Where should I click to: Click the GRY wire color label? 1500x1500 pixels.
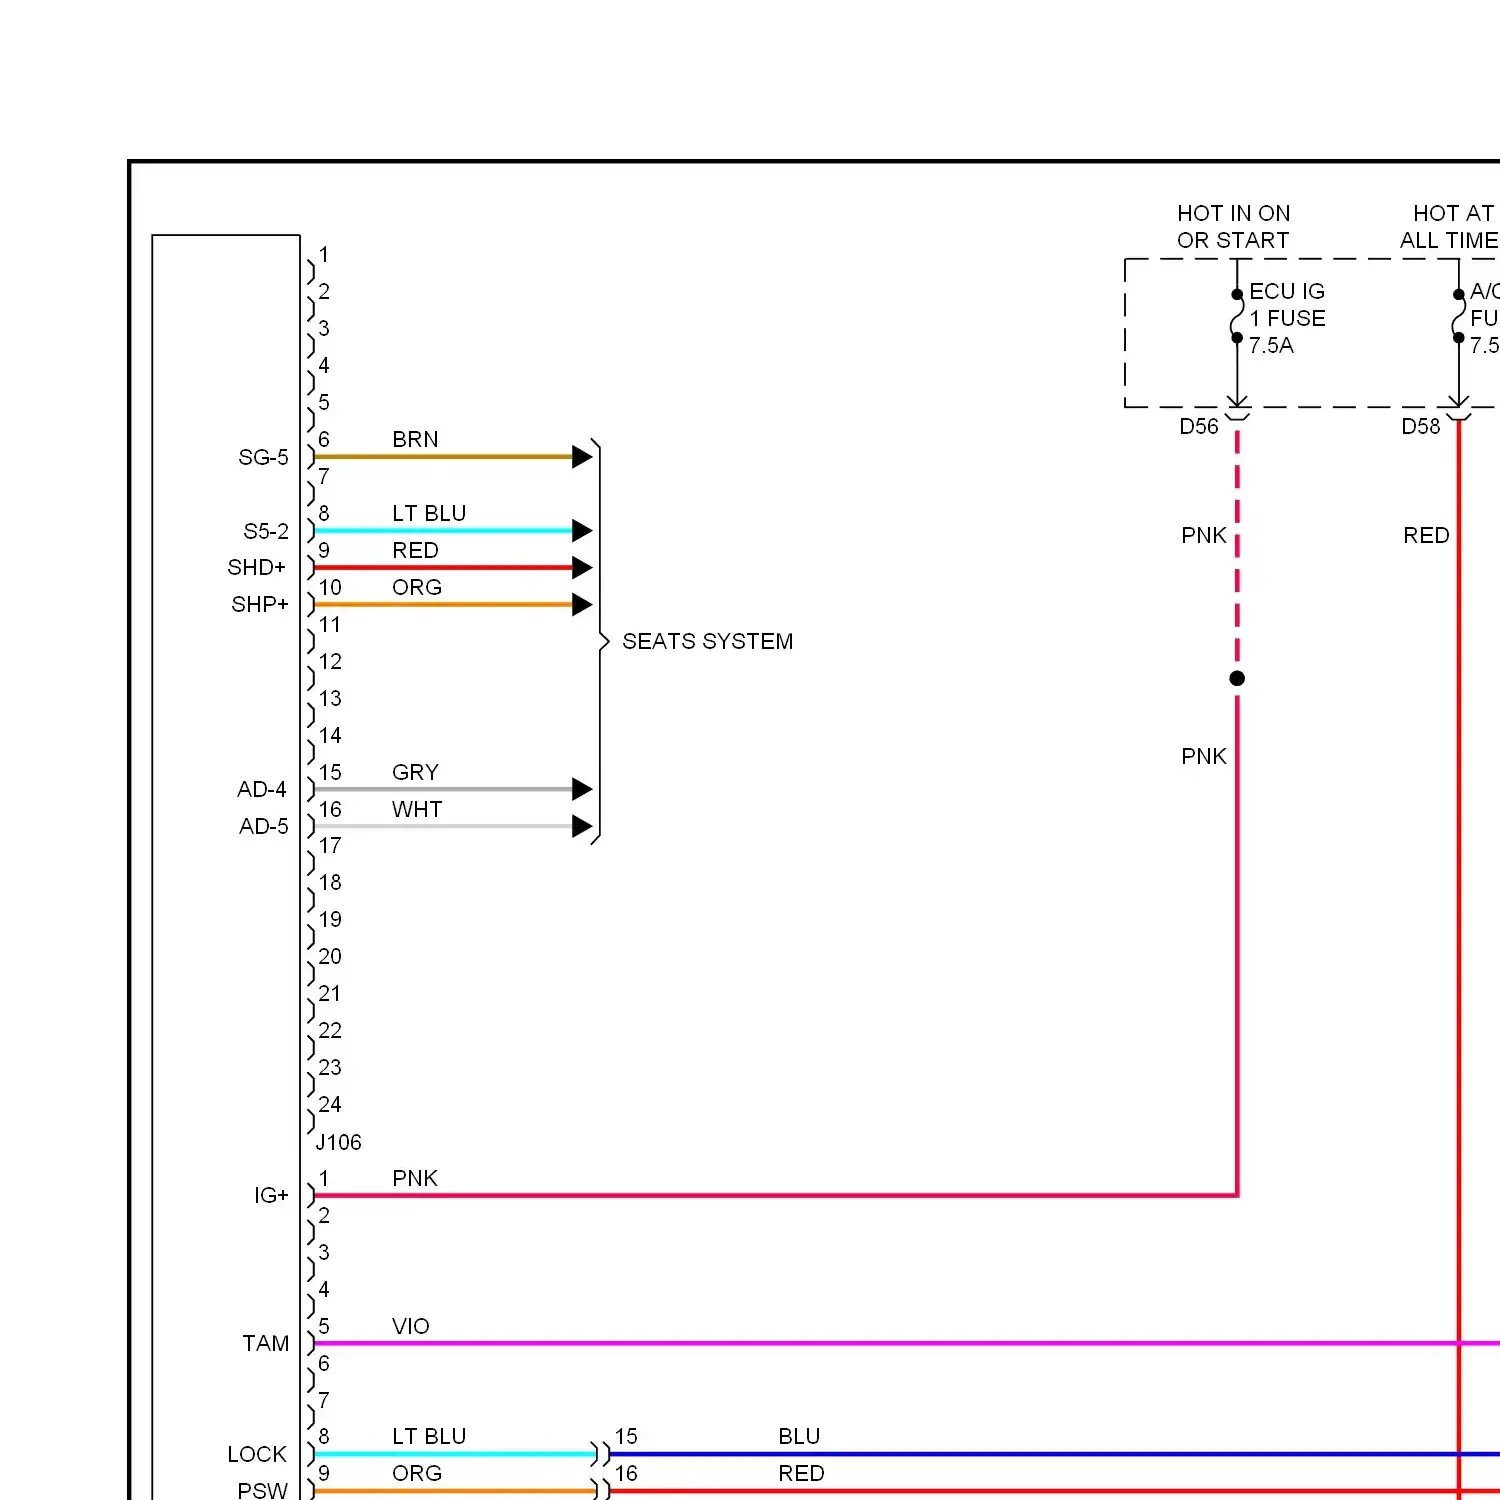click(x=415, y=772)
